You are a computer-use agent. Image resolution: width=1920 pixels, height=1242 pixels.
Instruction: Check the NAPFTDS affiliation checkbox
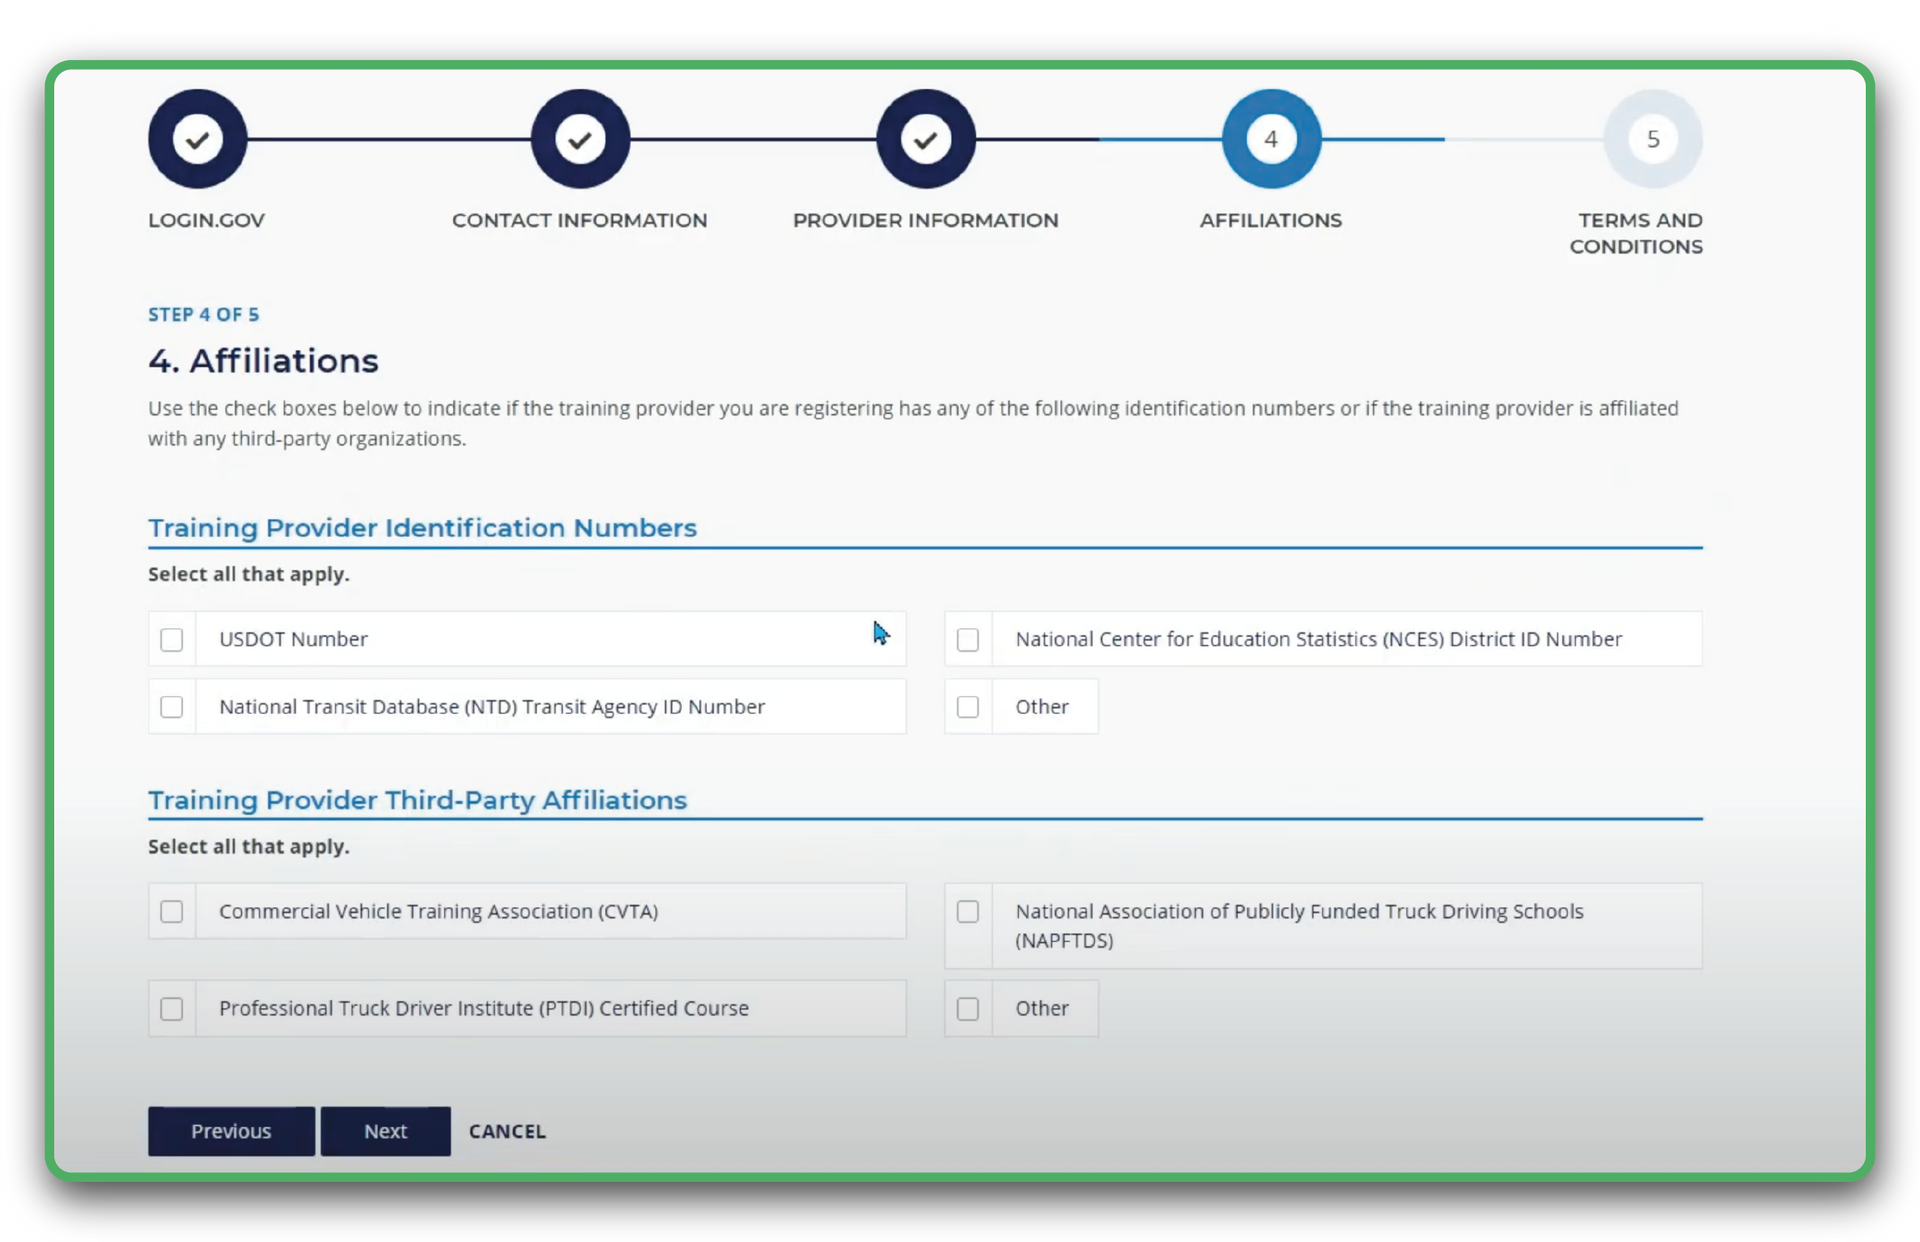(967, 911)
